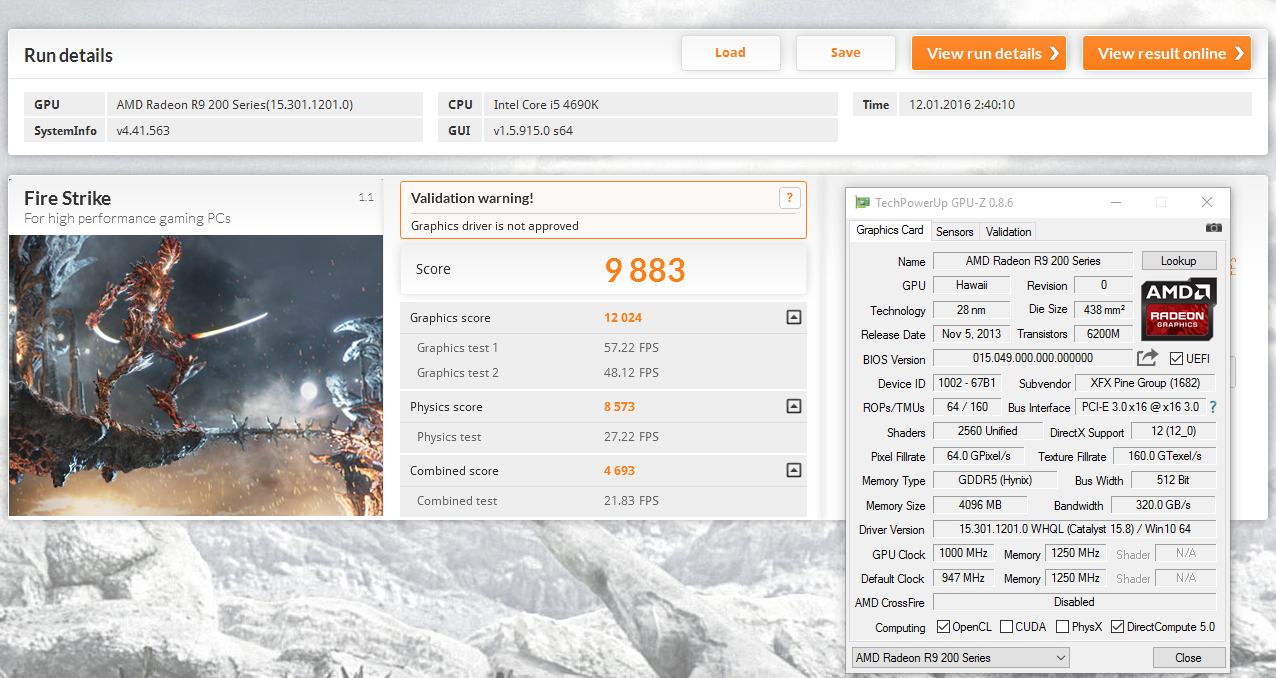The width and height of the screenshot is (1276, 678).
Task: Click the Close button in GPU-Z
Action: pos(1189,657)
